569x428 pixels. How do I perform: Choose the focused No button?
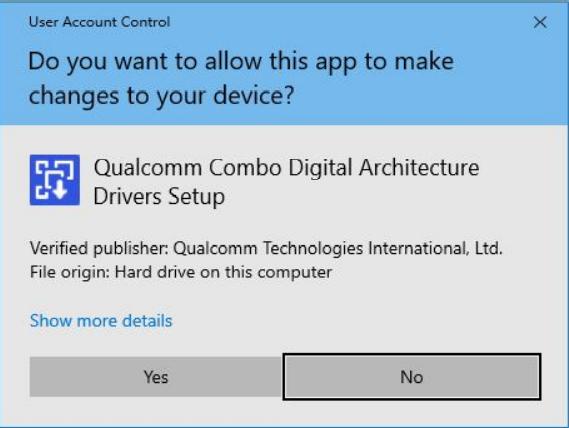412,376
